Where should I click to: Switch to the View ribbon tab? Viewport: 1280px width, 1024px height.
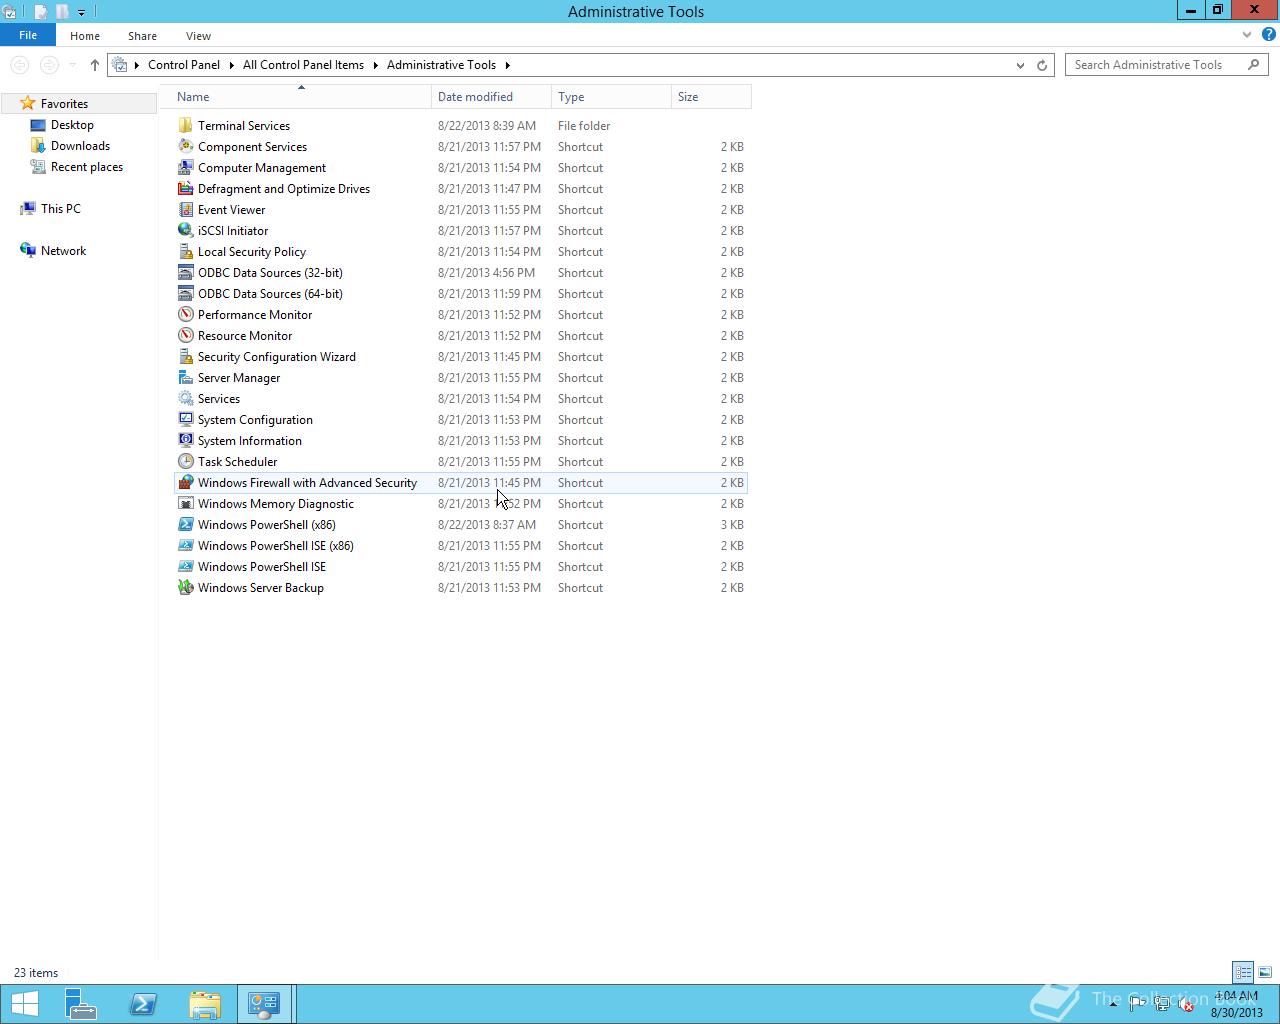(198, 36)
